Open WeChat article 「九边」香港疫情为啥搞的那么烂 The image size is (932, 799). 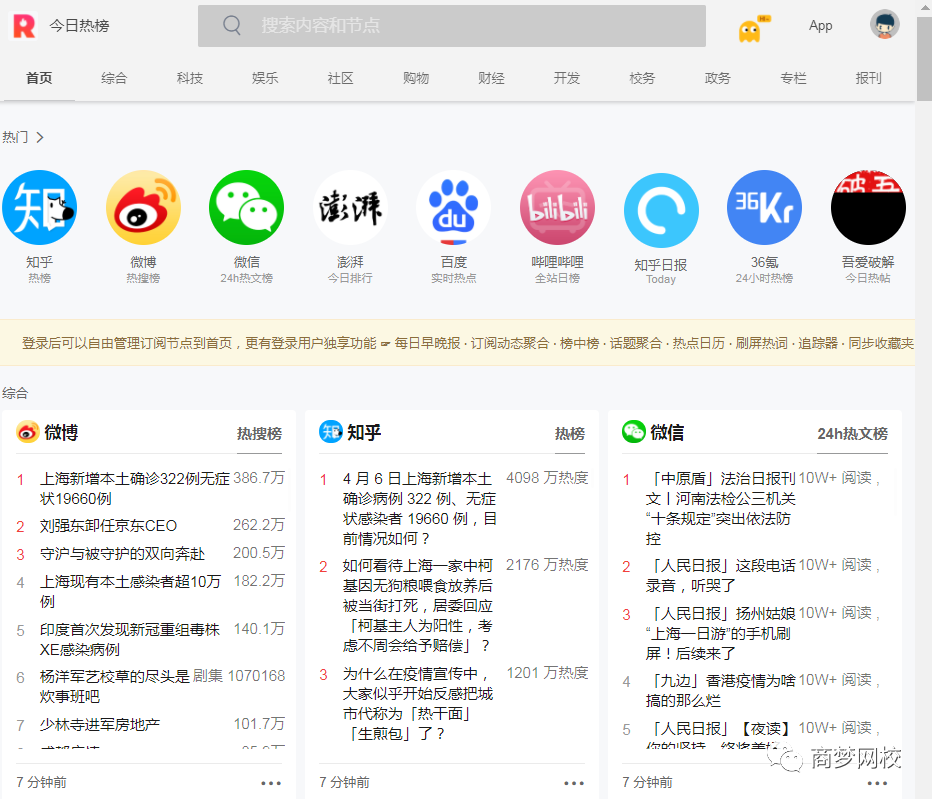click(721, 690)
